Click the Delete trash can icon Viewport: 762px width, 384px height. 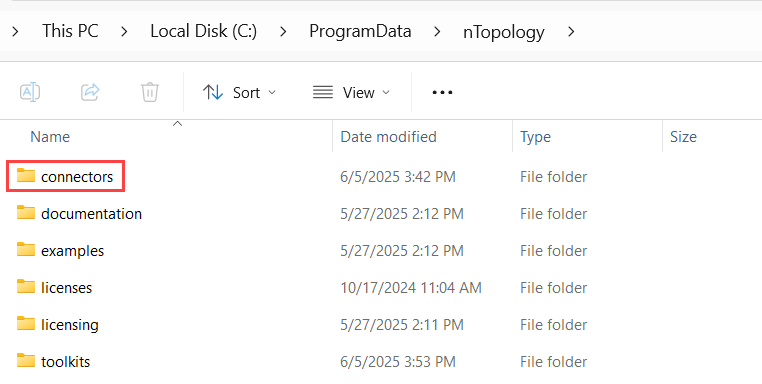150,92
